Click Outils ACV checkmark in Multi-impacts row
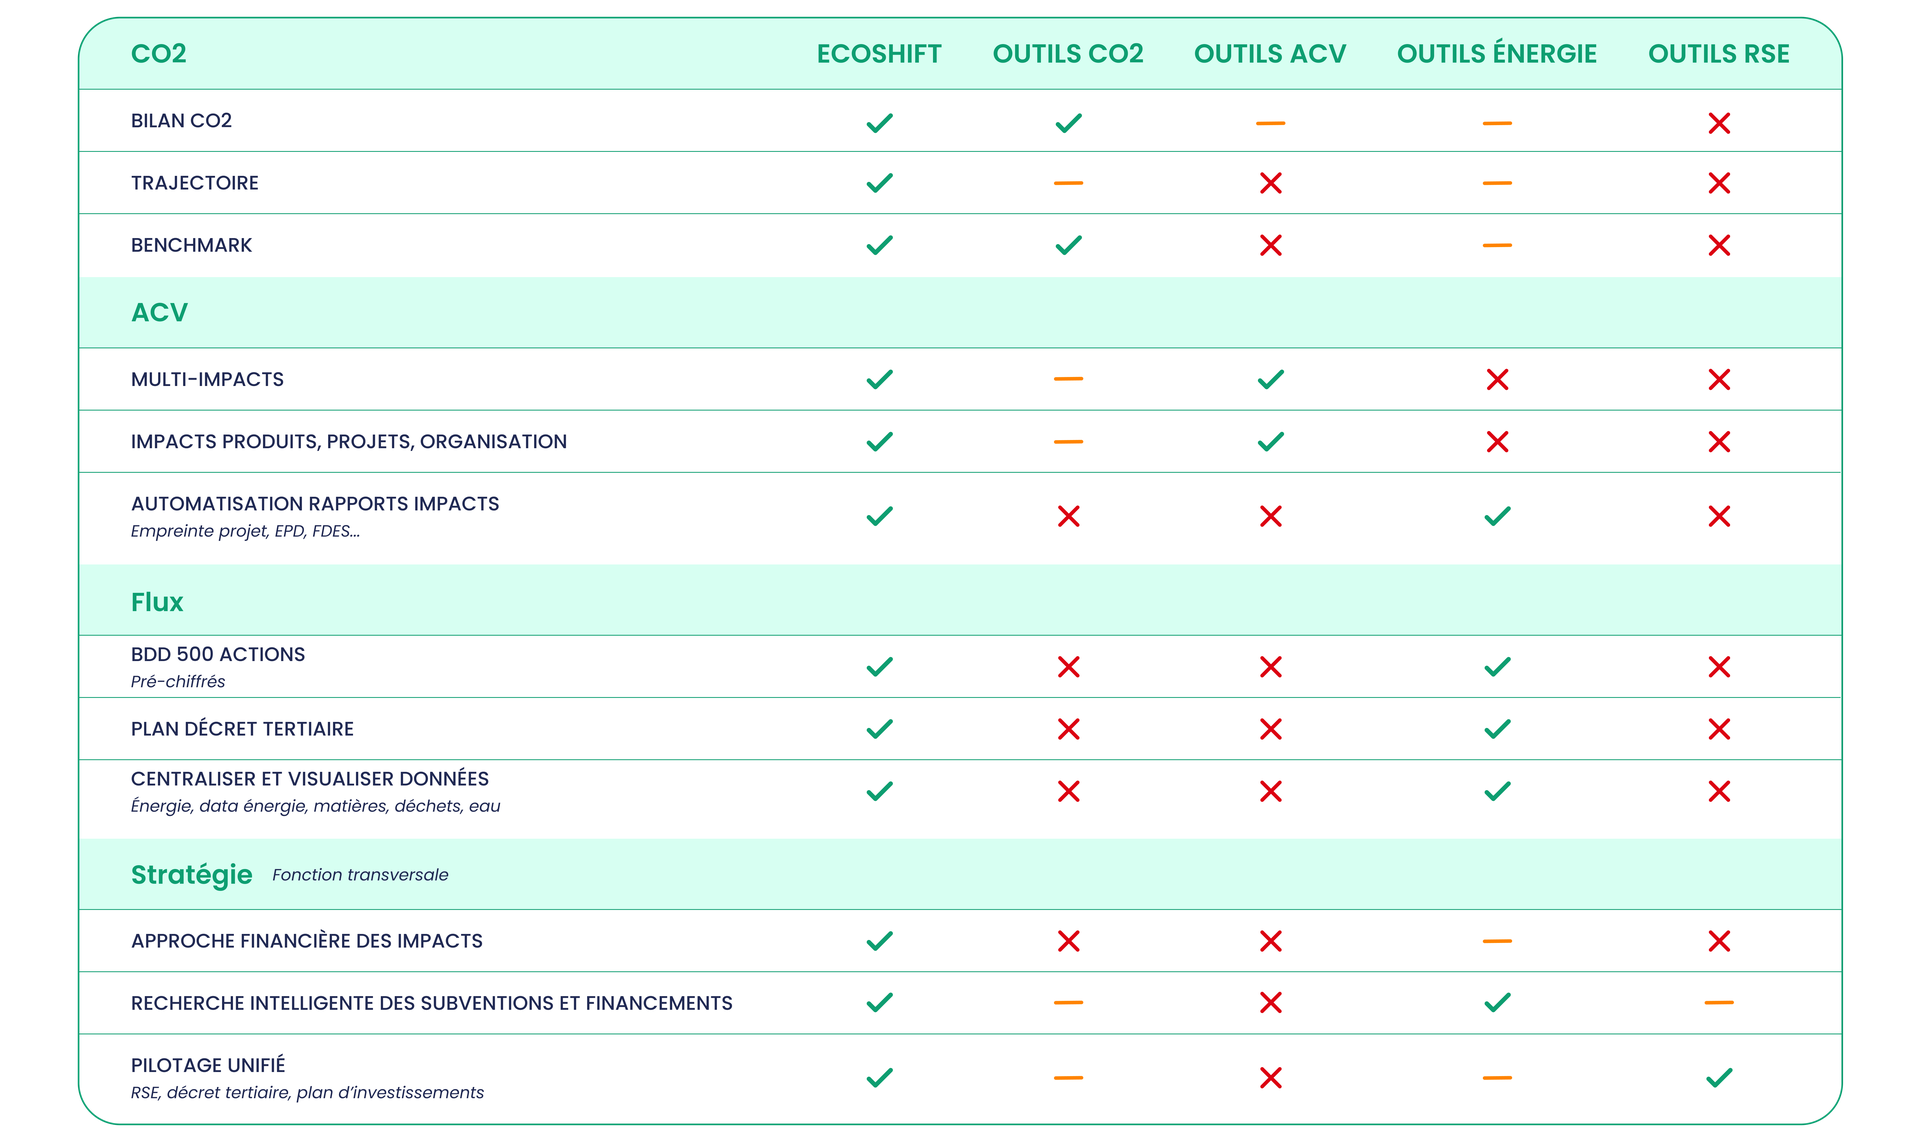This screenshot has width=1920, height=1137. (x=1270, y=379)
